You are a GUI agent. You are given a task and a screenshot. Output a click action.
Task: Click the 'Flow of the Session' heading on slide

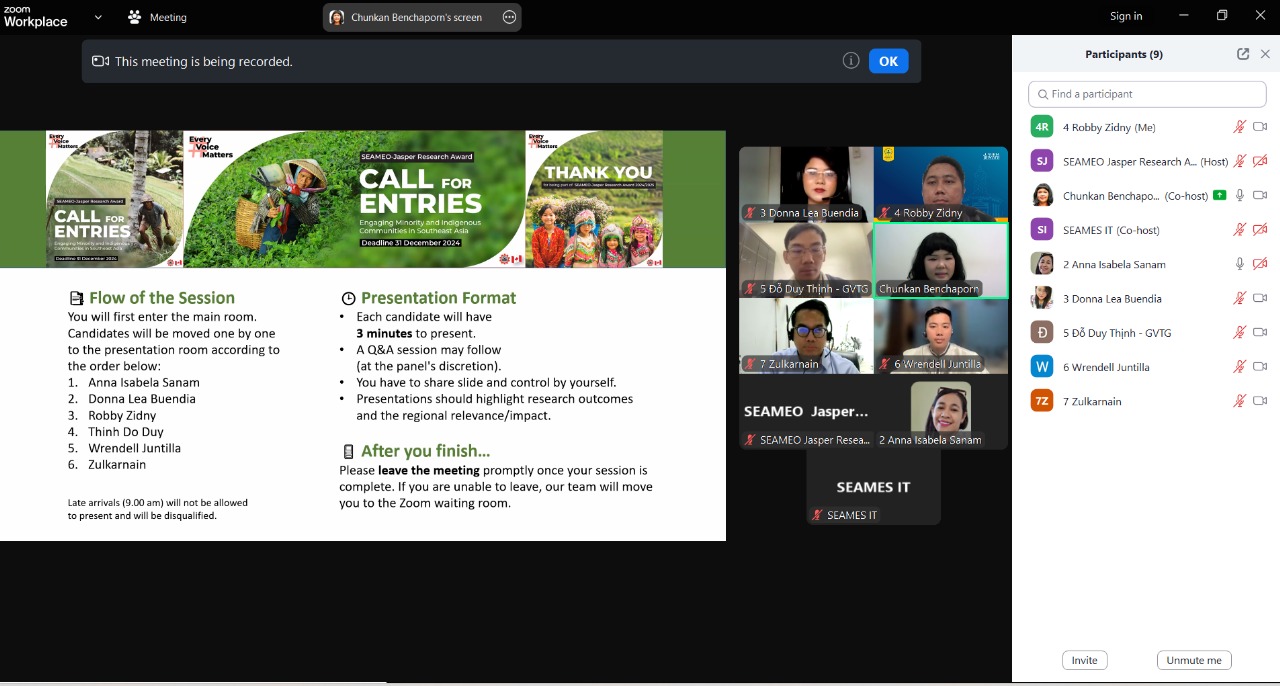point(162,298)
